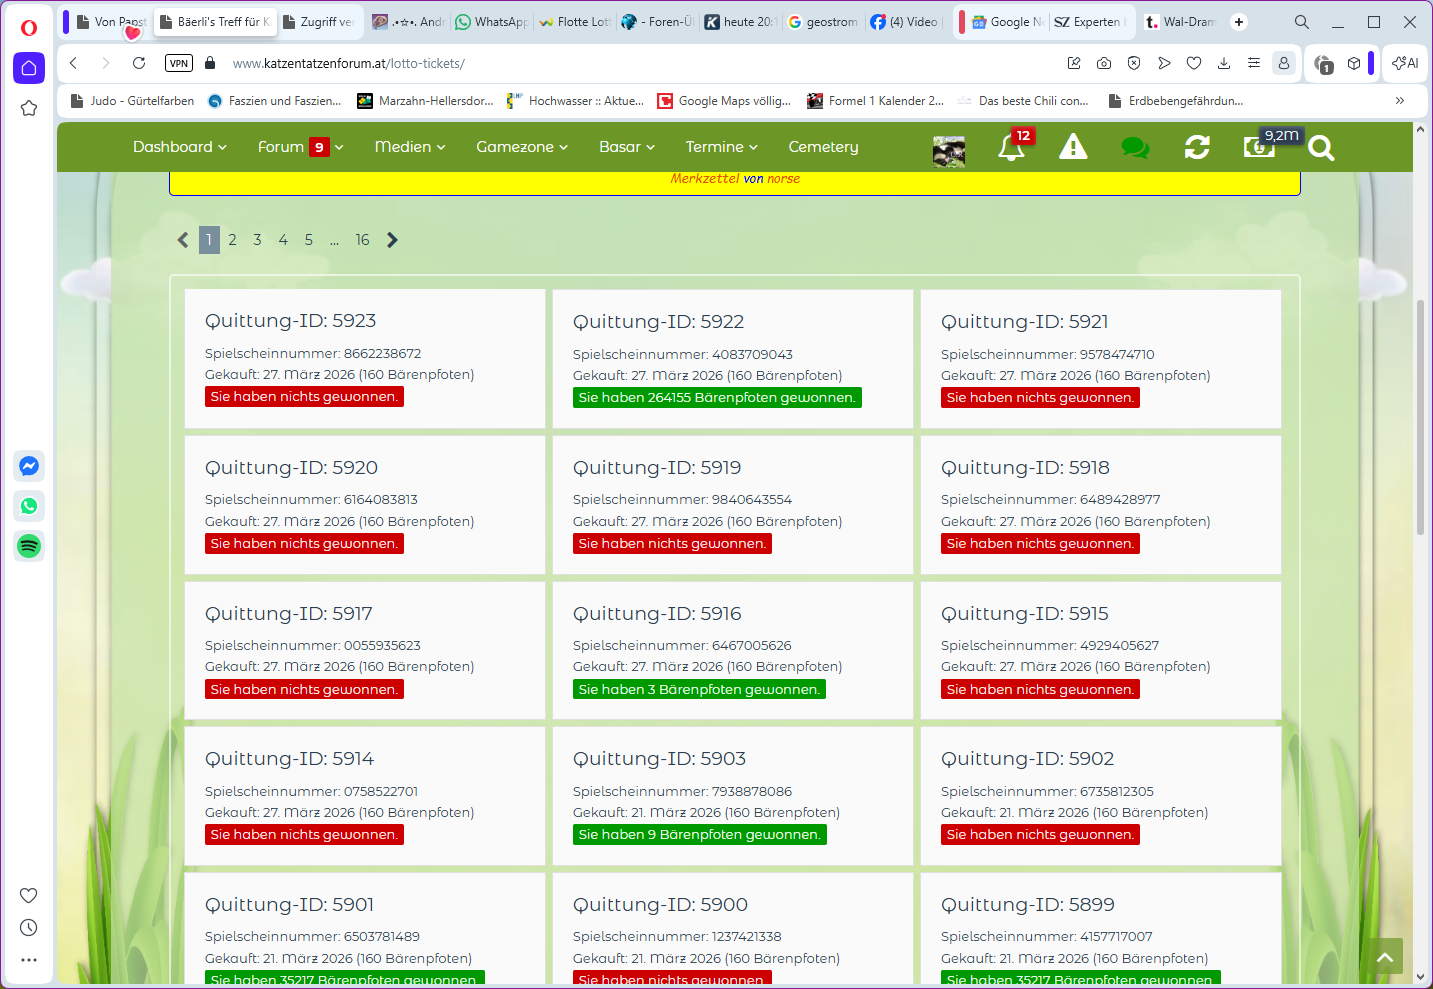1433x989 pixels.
Task: Open the Bärenpfoten money balance icon
Action: pos(1258,148)
